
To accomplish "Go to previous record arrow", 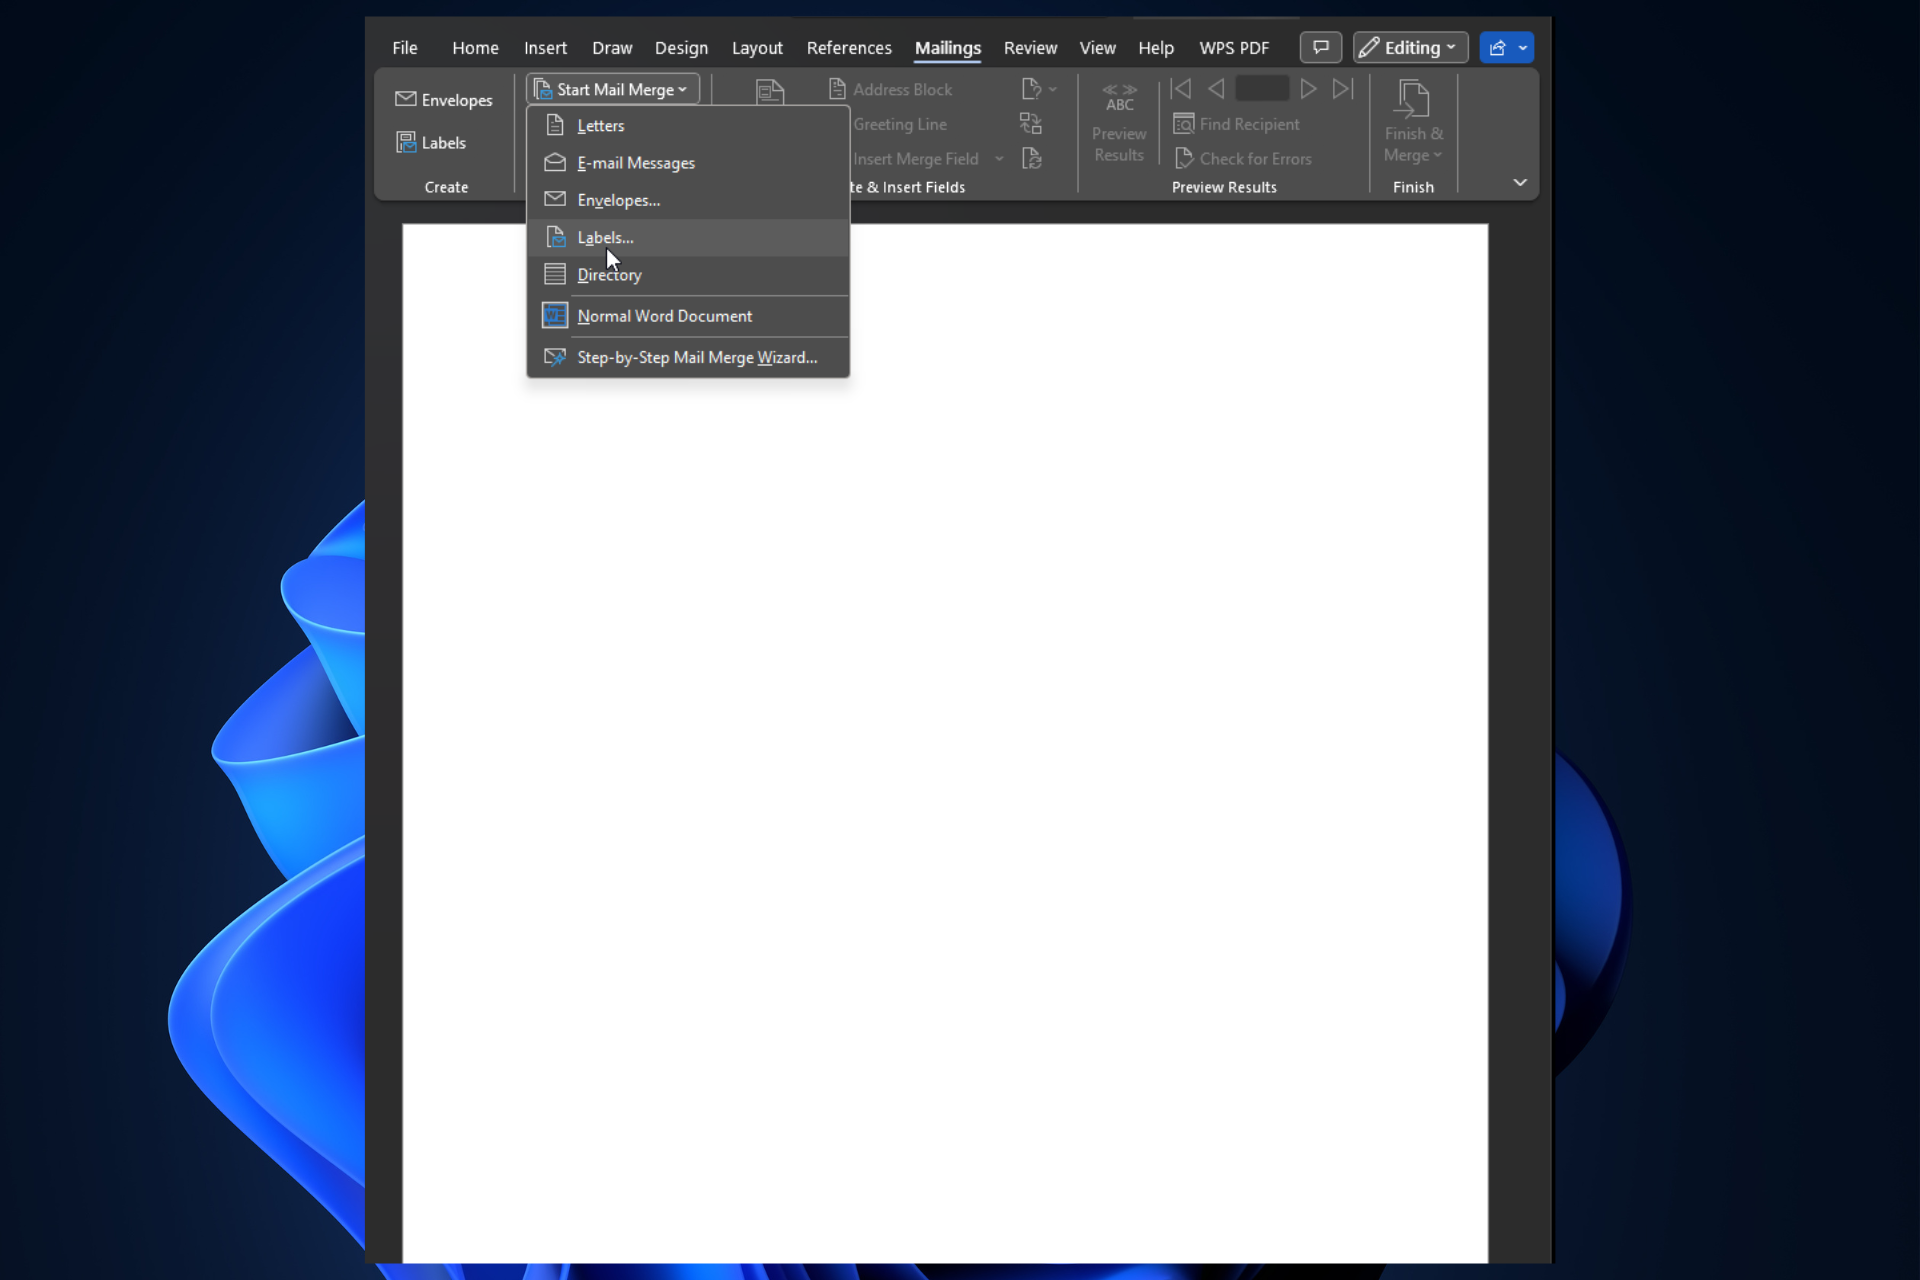I will point(1216,89).
